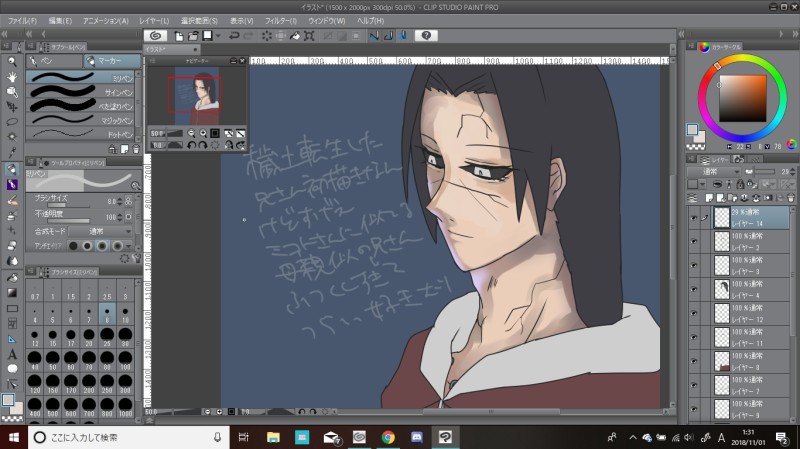Hide layer レイヤー 14 with eye icon
Viewport: 800px width, 449px height.
tap(693, 217)
